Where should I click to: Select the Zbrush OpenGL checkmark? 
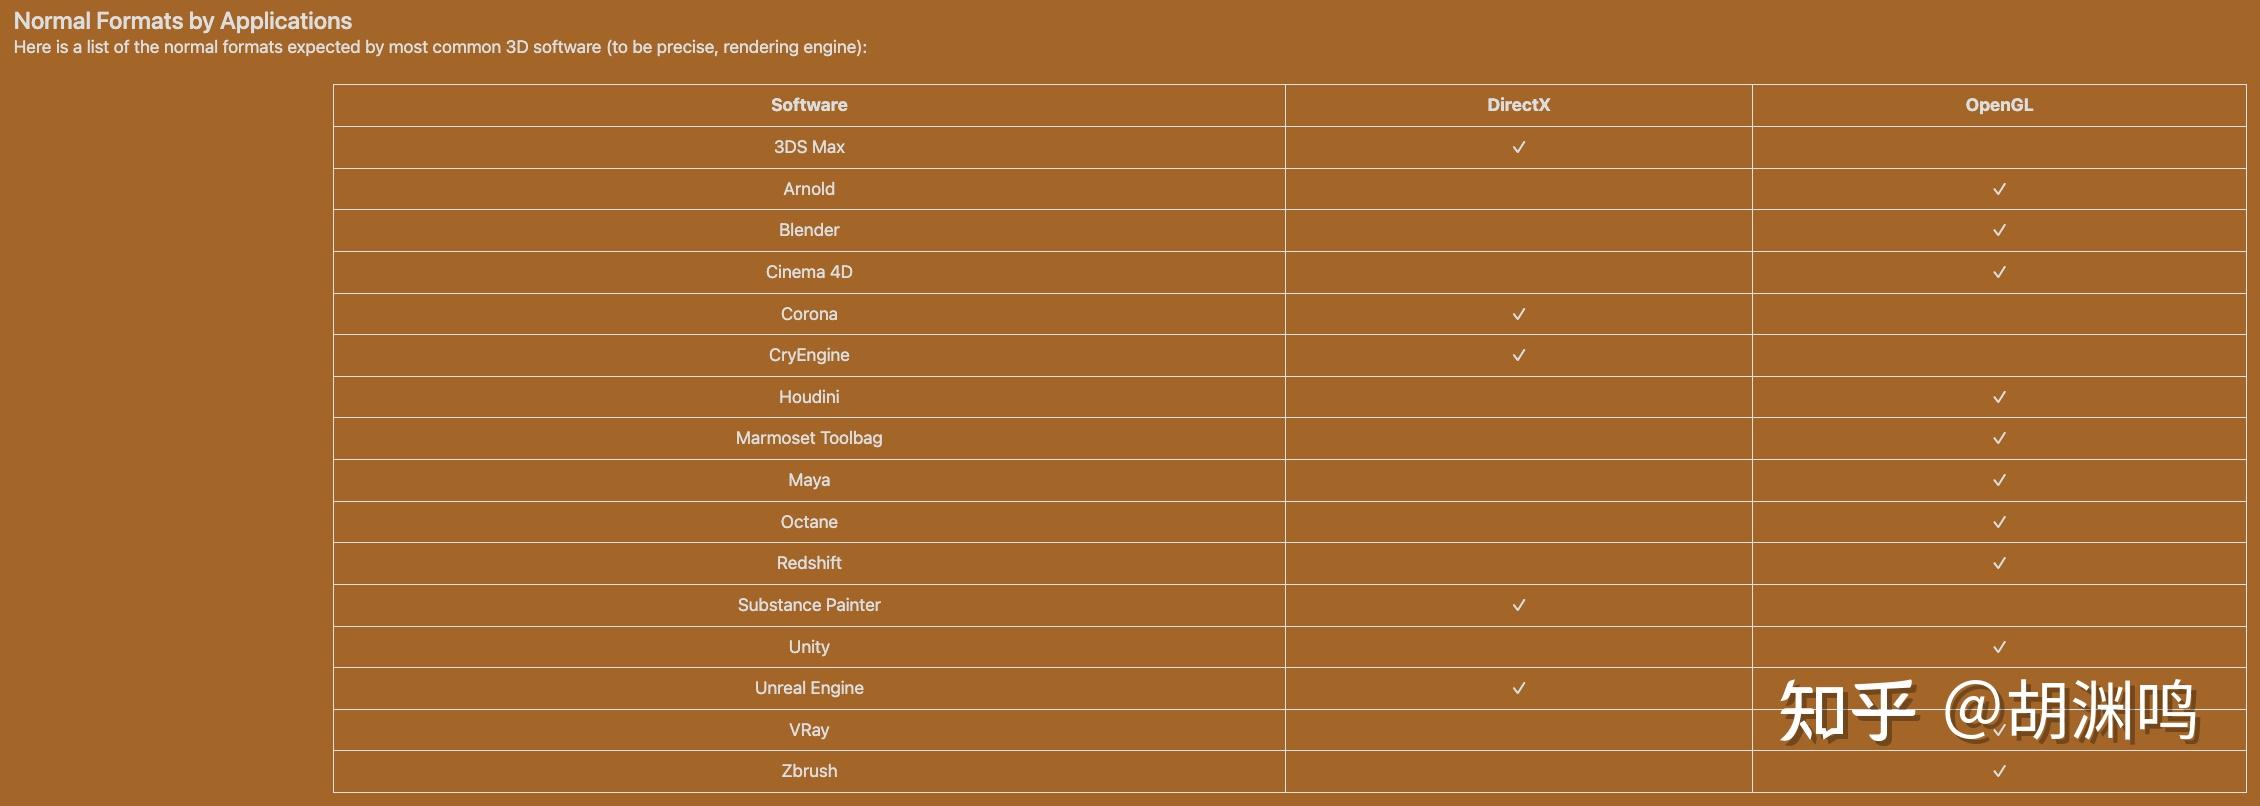click(x=1999, y=771)
